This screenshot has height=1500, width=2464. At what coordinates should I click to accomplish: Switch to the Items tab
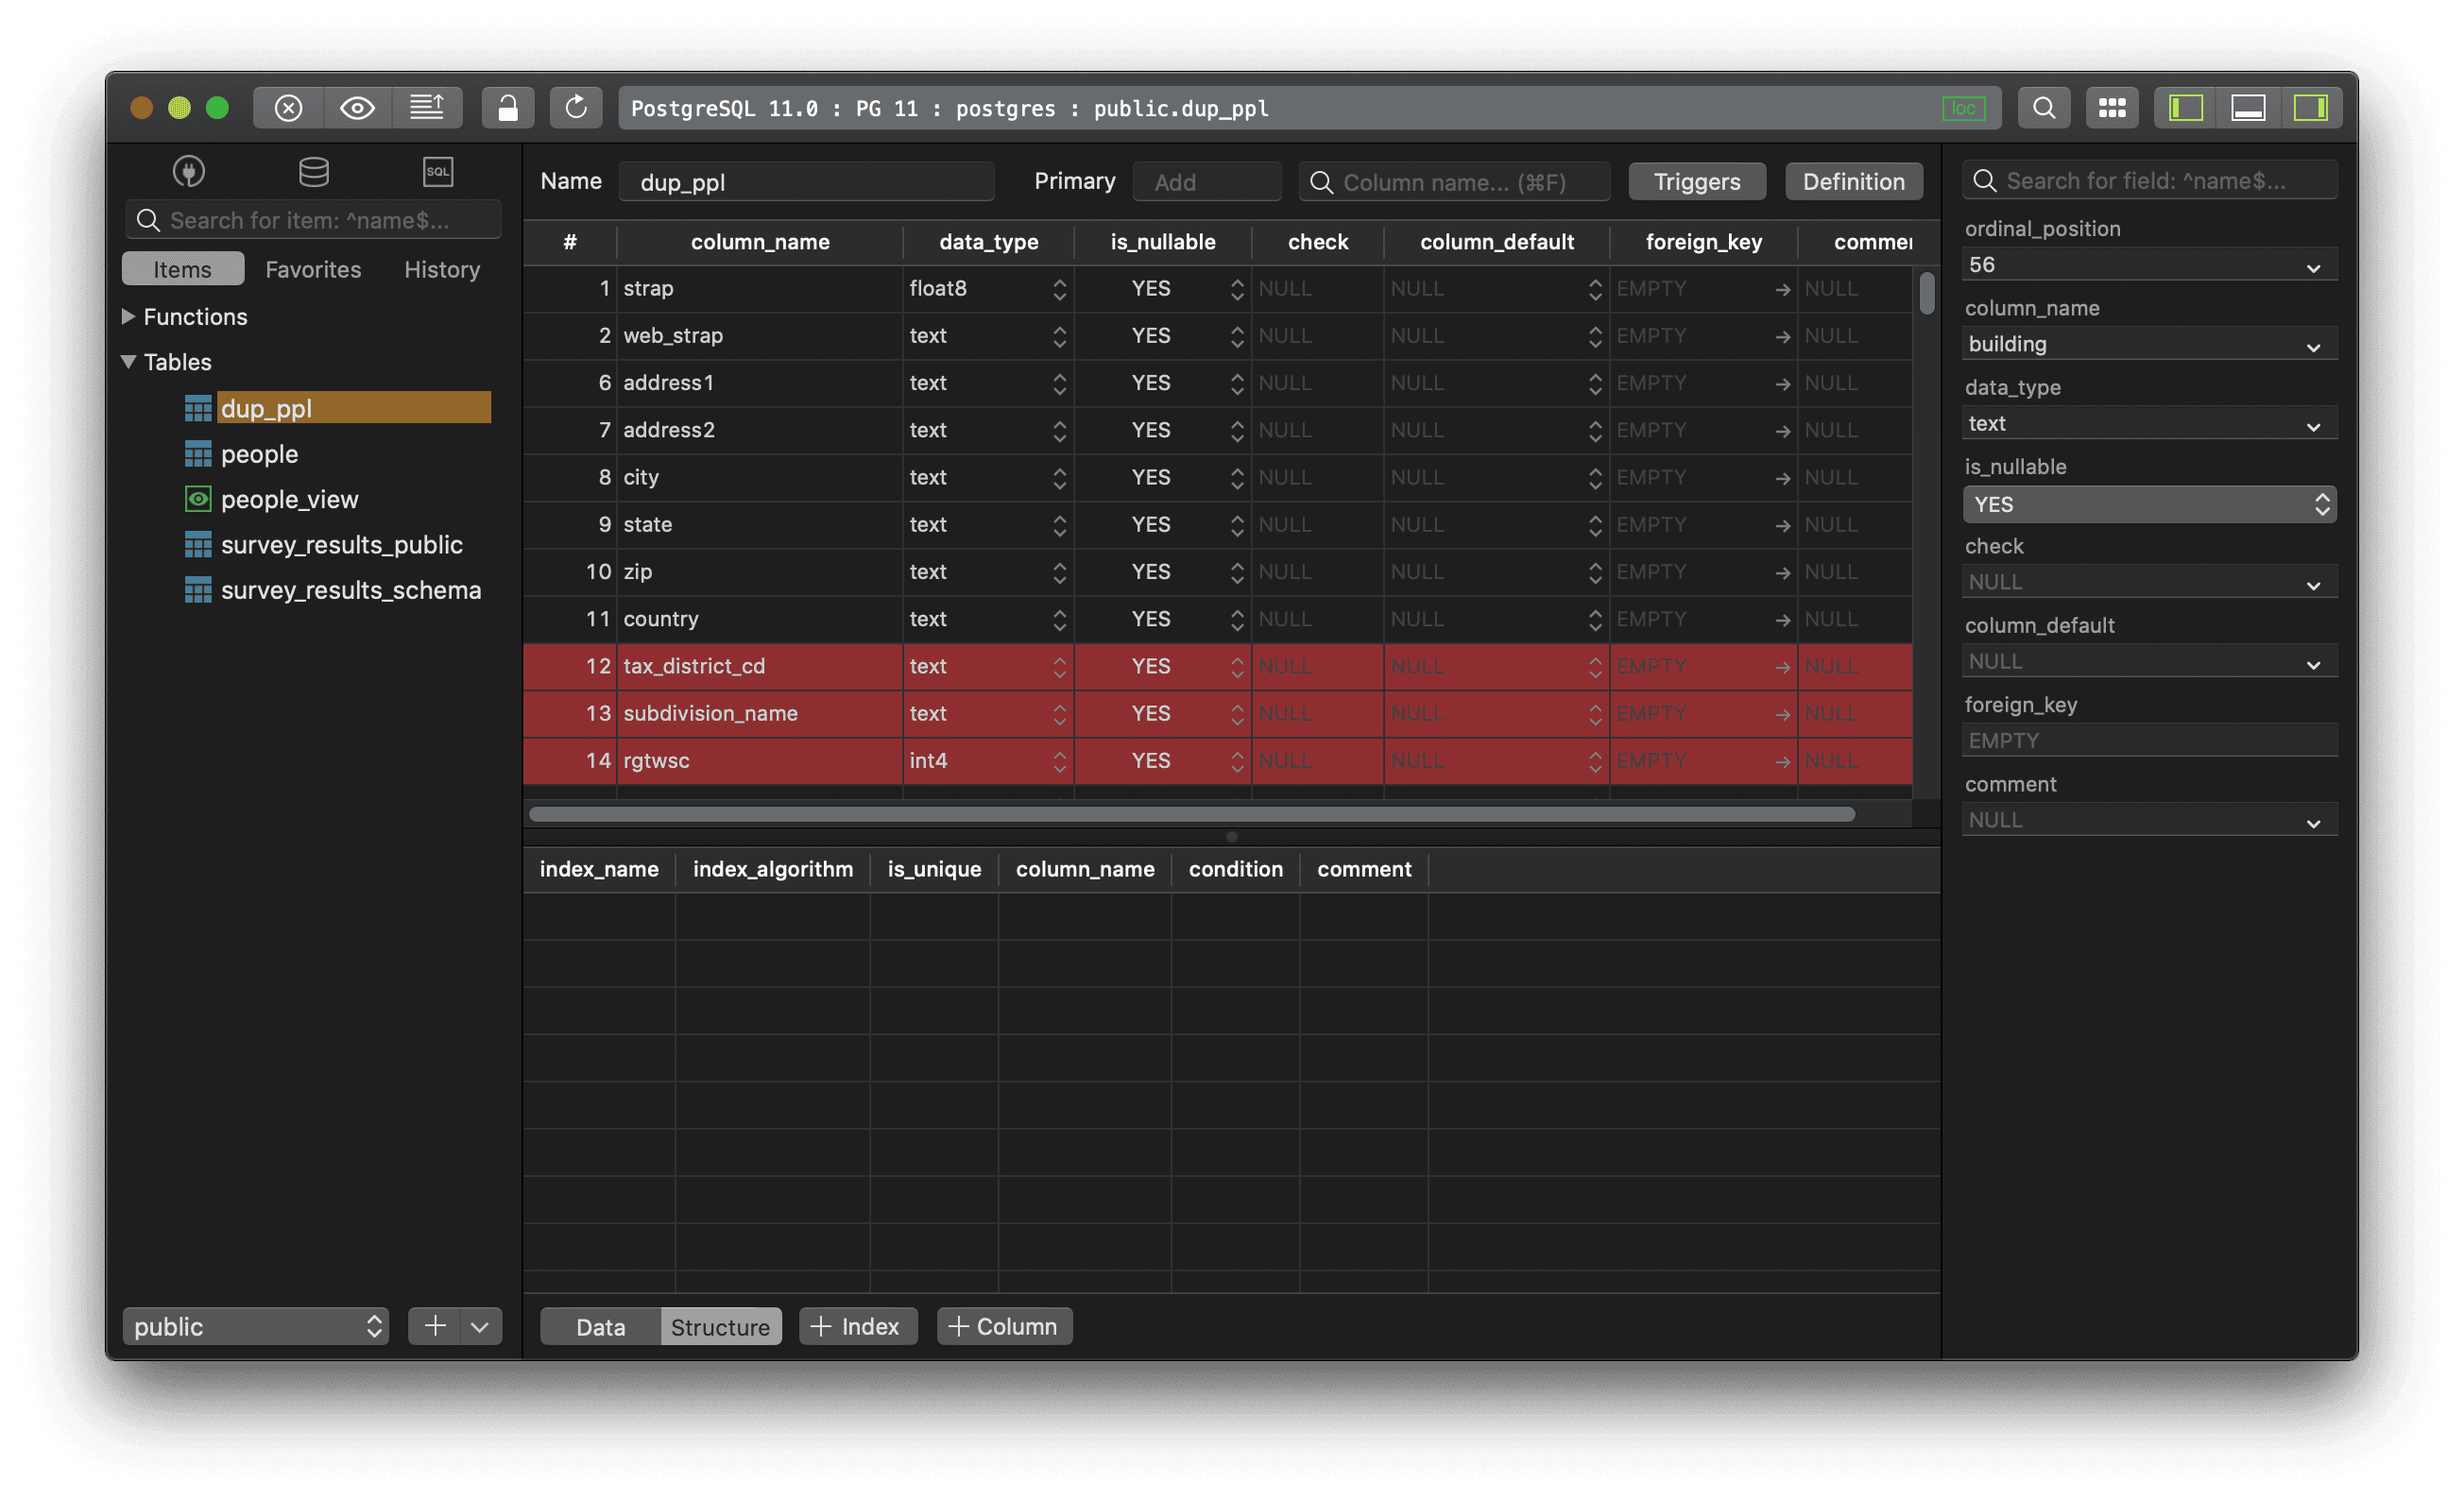click(x=182, y=269)
